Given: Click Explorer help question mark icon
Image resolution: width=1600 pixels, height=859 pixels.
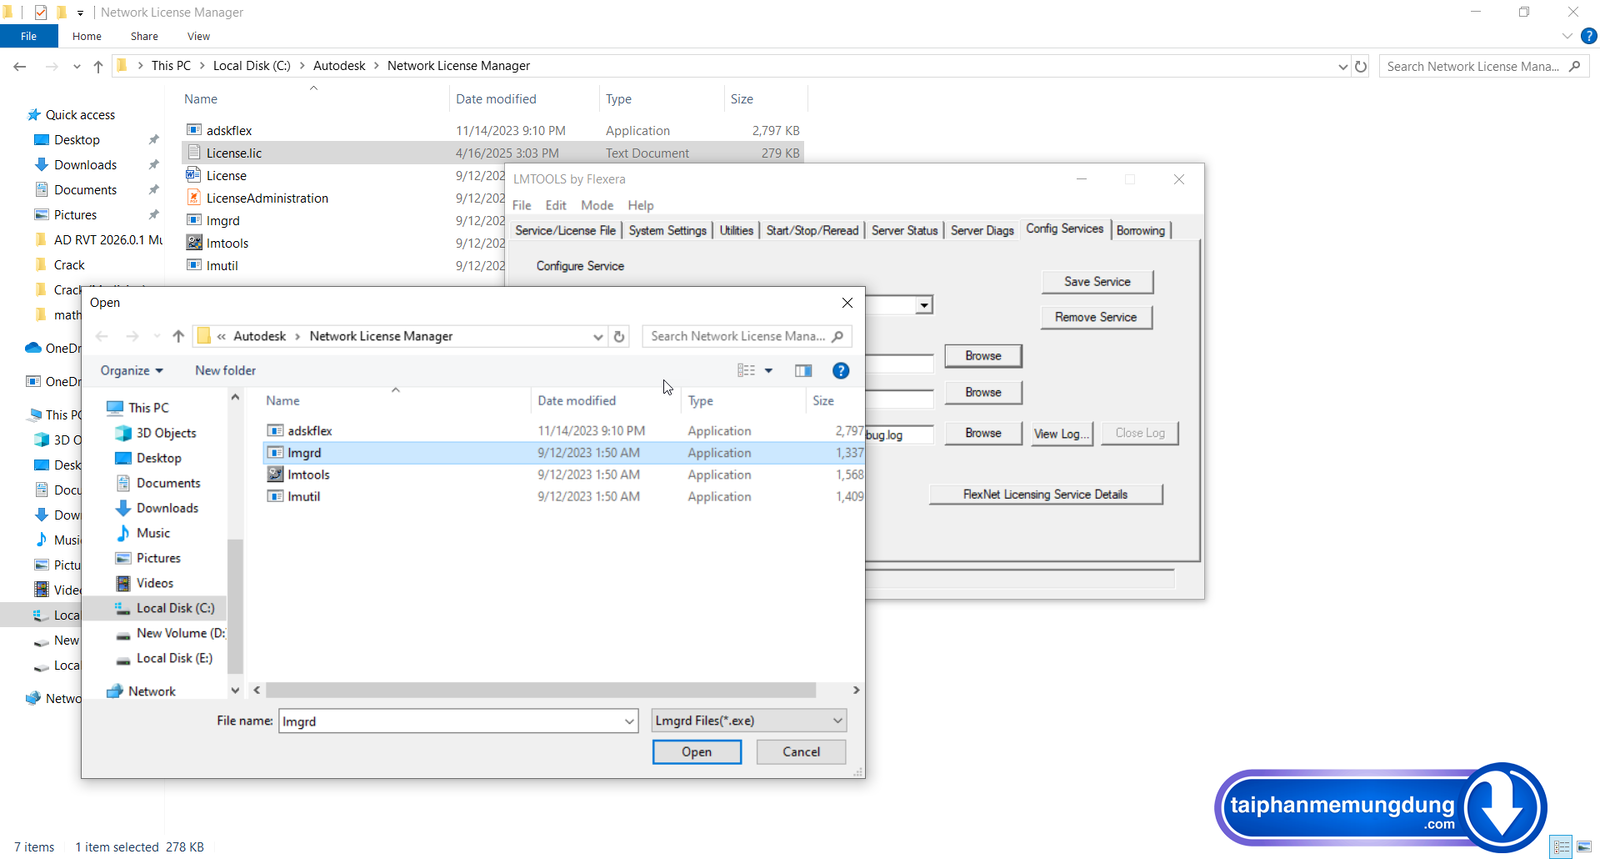Looking at the screenshot, I should (1589, 36).
